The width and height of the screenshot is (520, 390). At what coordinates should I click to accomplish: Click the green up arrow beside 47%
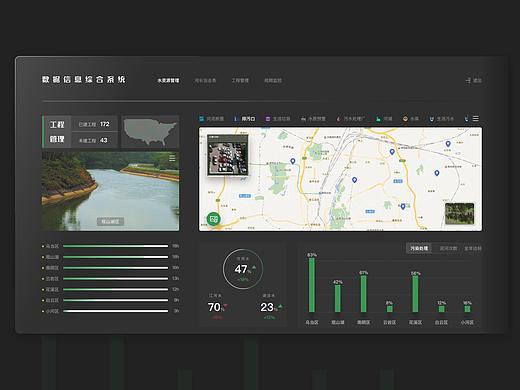(x=254, y=267)
